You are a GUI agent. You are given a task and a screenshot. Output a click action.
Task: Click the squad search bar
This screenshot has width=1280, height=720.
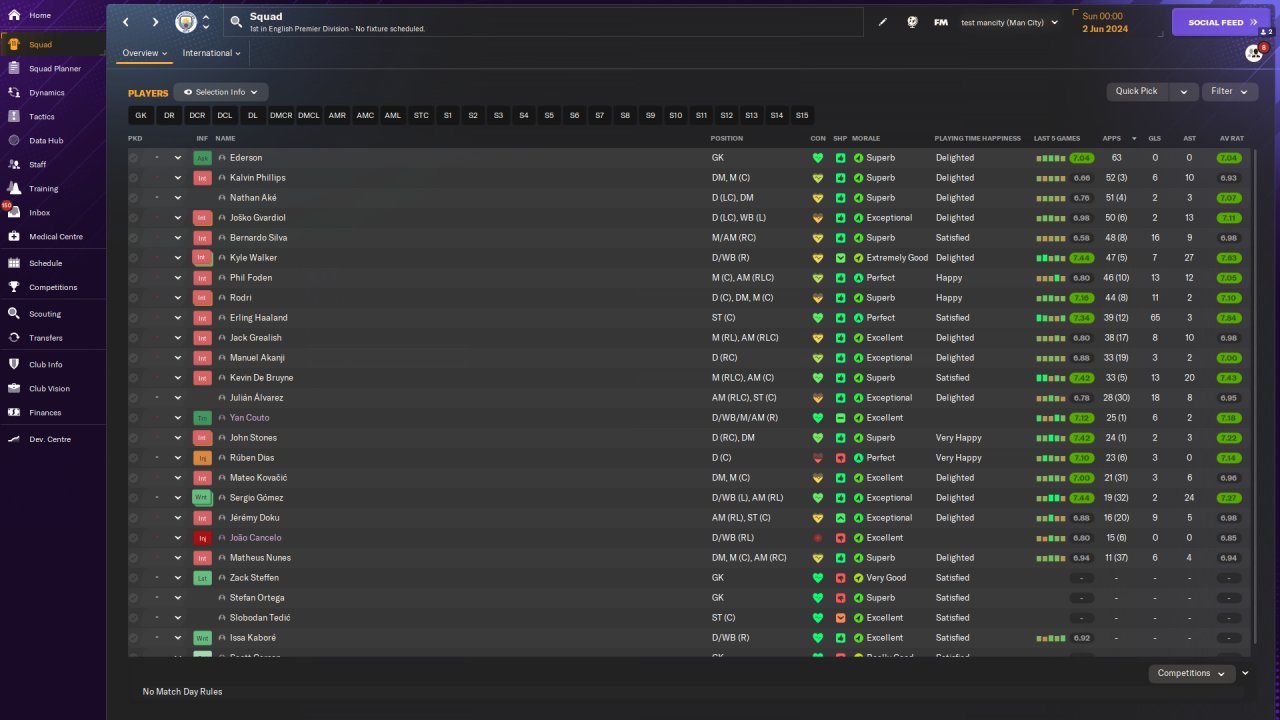543,22
